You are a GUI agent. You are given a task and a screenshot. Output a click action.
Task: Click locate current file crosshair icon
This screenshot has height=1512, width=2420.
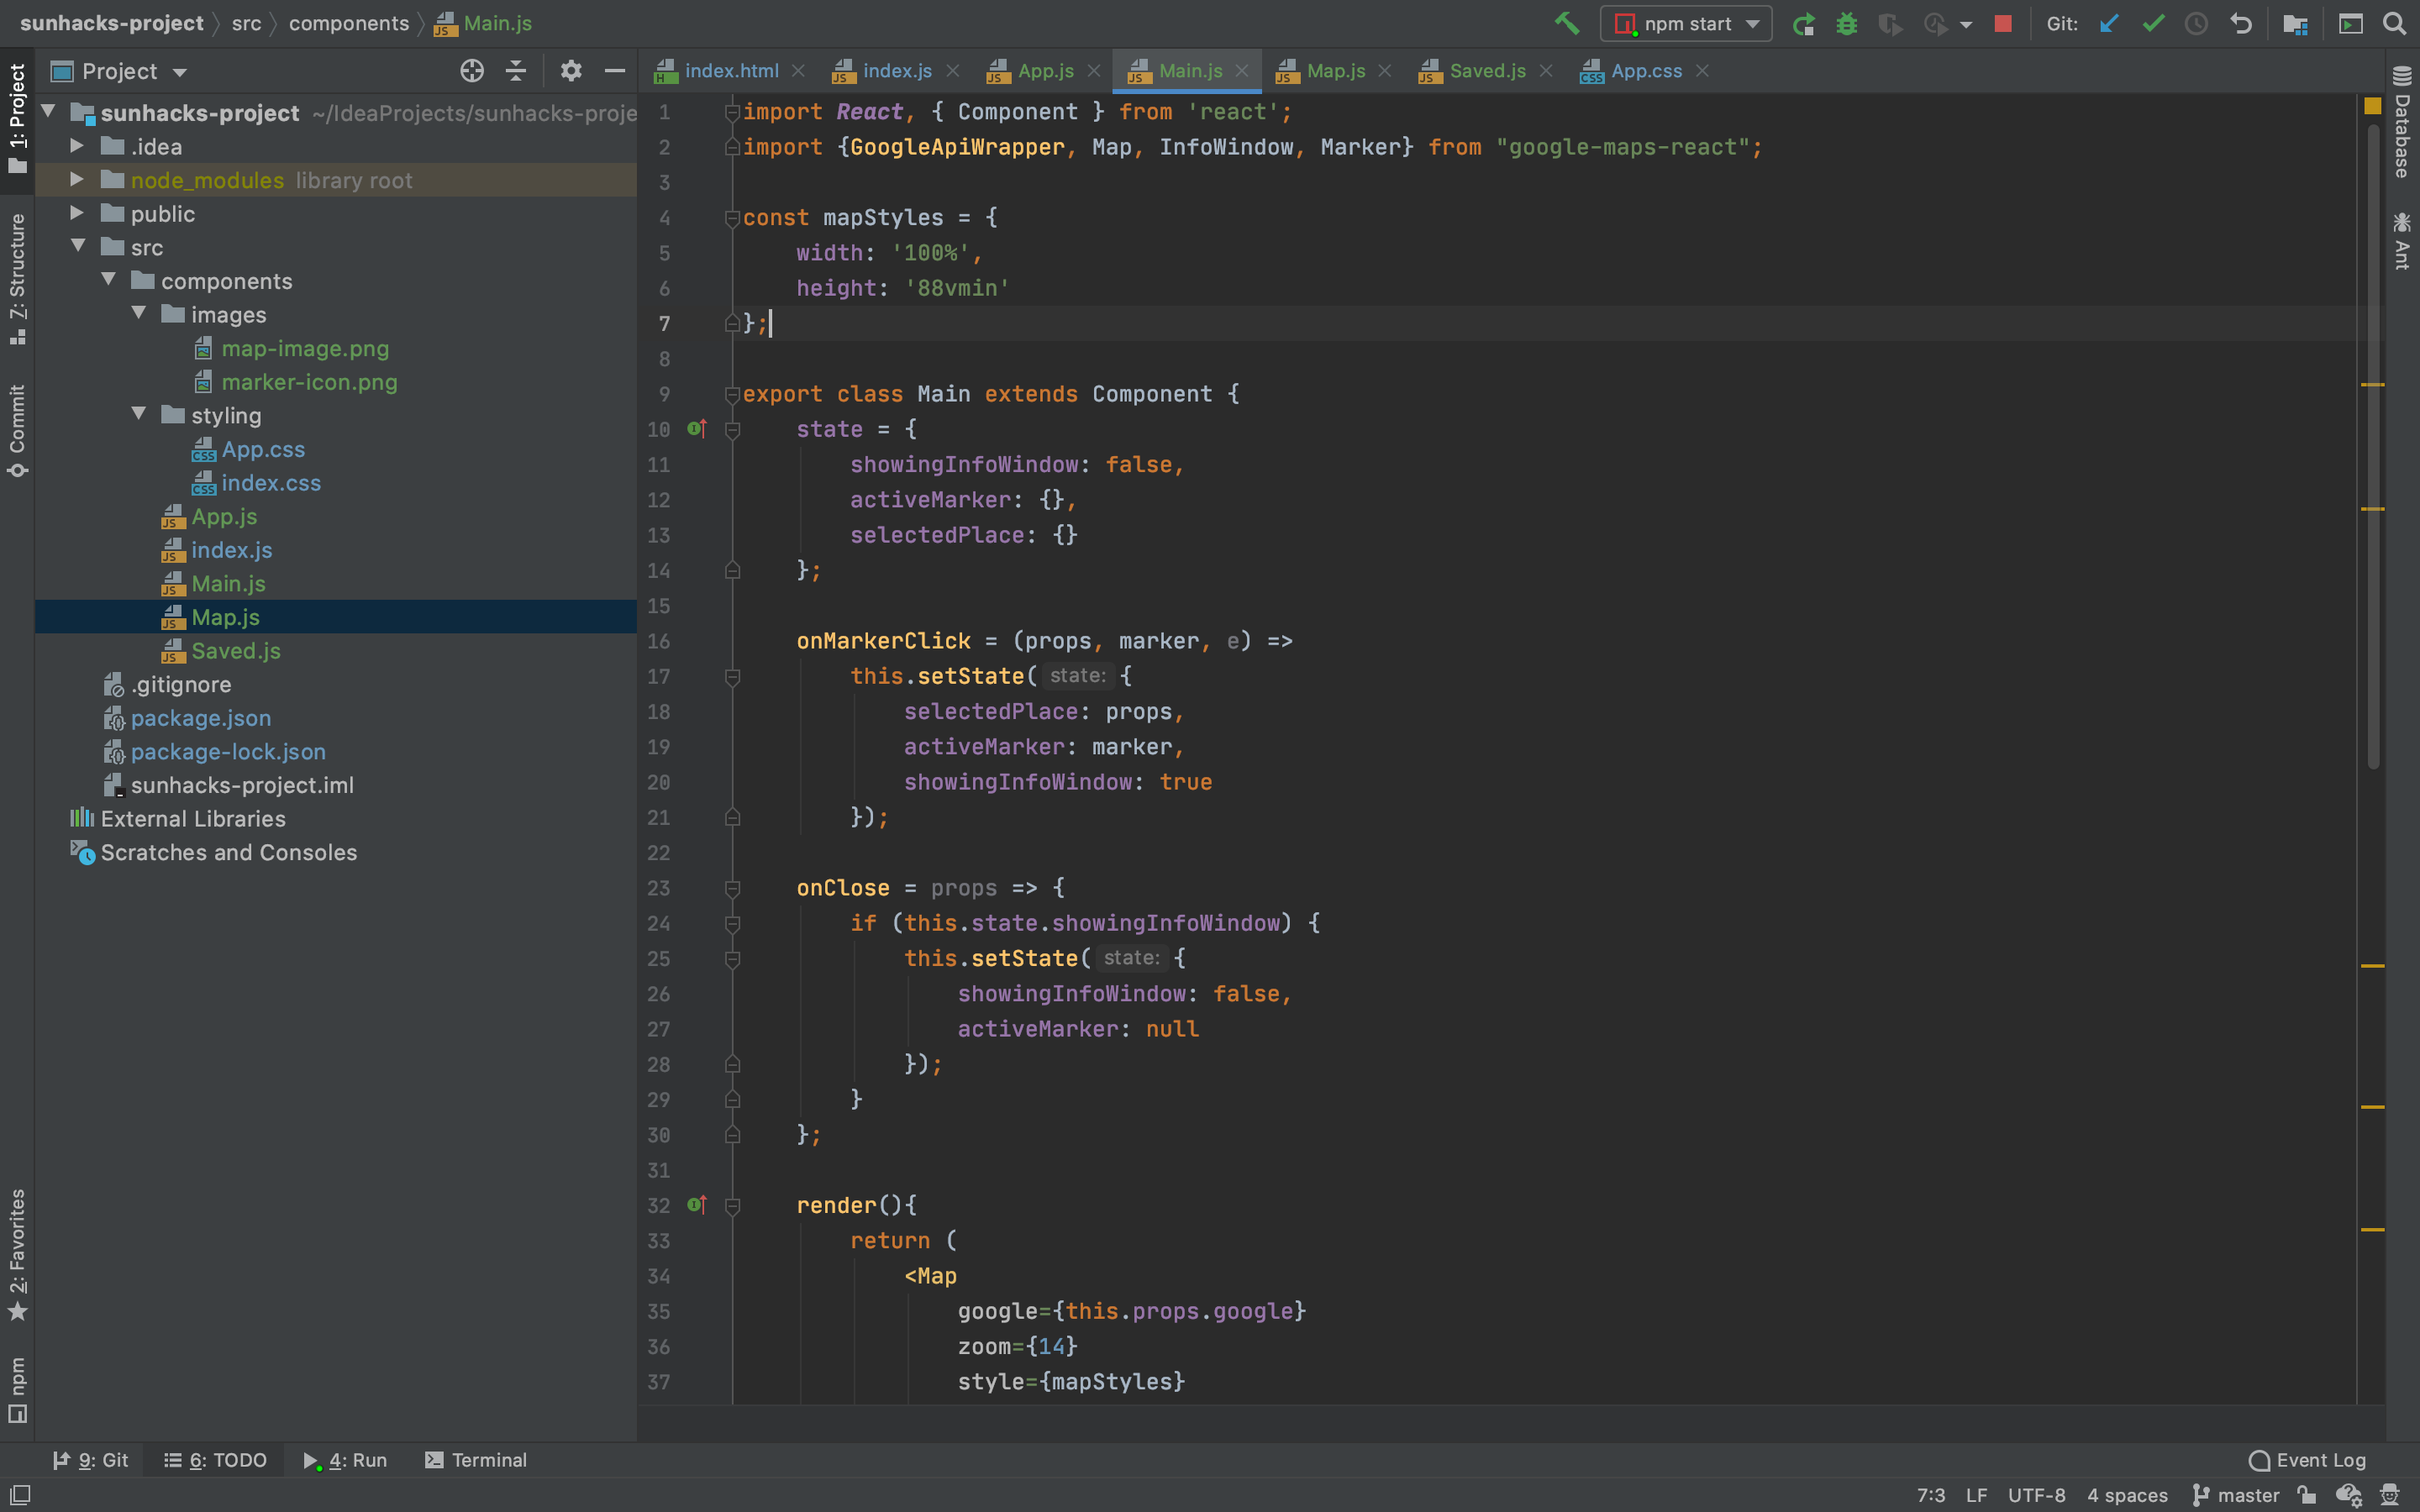coord(472,71)
